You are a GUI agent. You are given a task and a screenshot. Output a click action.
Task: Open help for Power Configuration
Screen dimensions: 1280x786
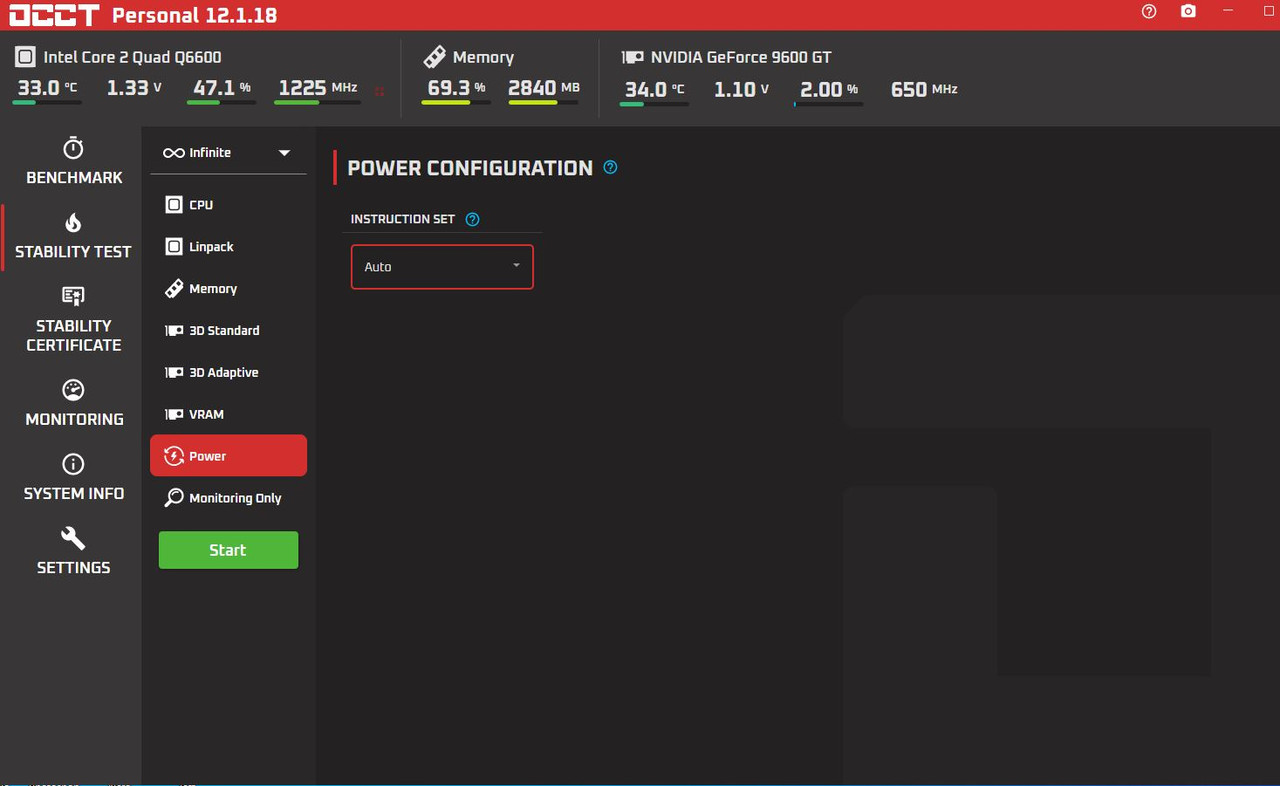(x=610, y=168)
